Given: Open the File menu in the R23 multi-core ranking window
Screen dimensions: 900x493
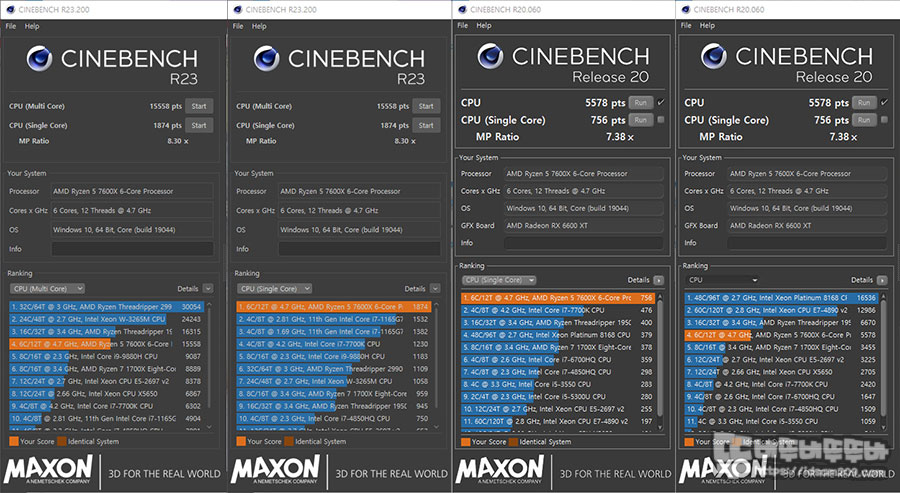Looking at the screenshot, I should click(11, 26).
